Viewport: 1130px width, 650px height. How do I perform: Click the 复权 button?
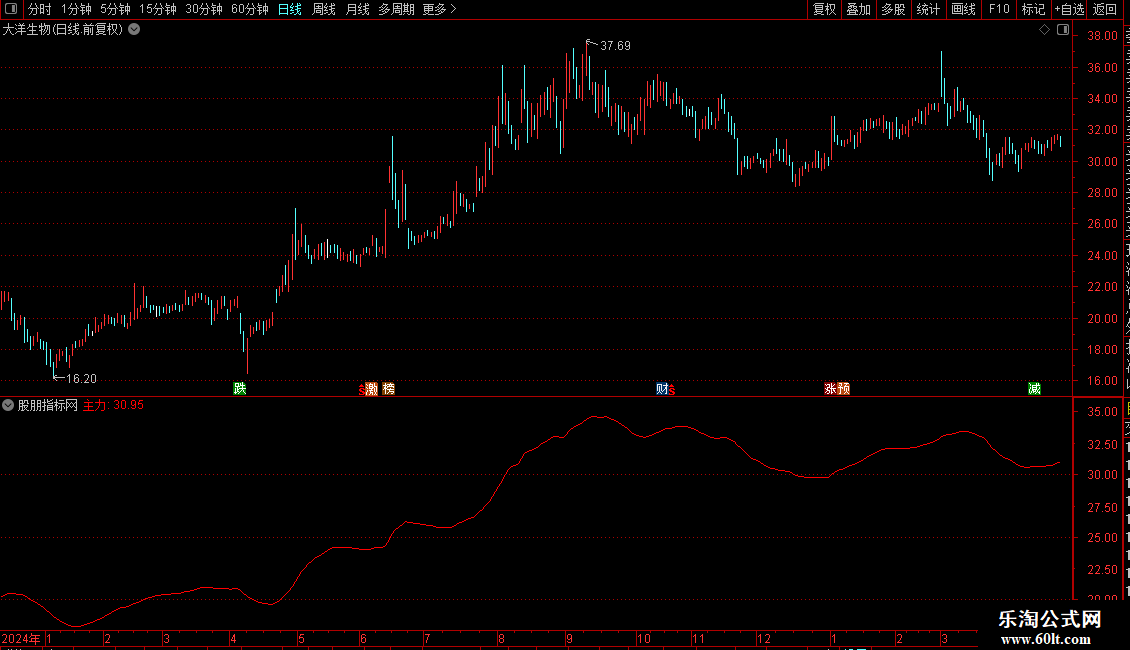(824, 9)
